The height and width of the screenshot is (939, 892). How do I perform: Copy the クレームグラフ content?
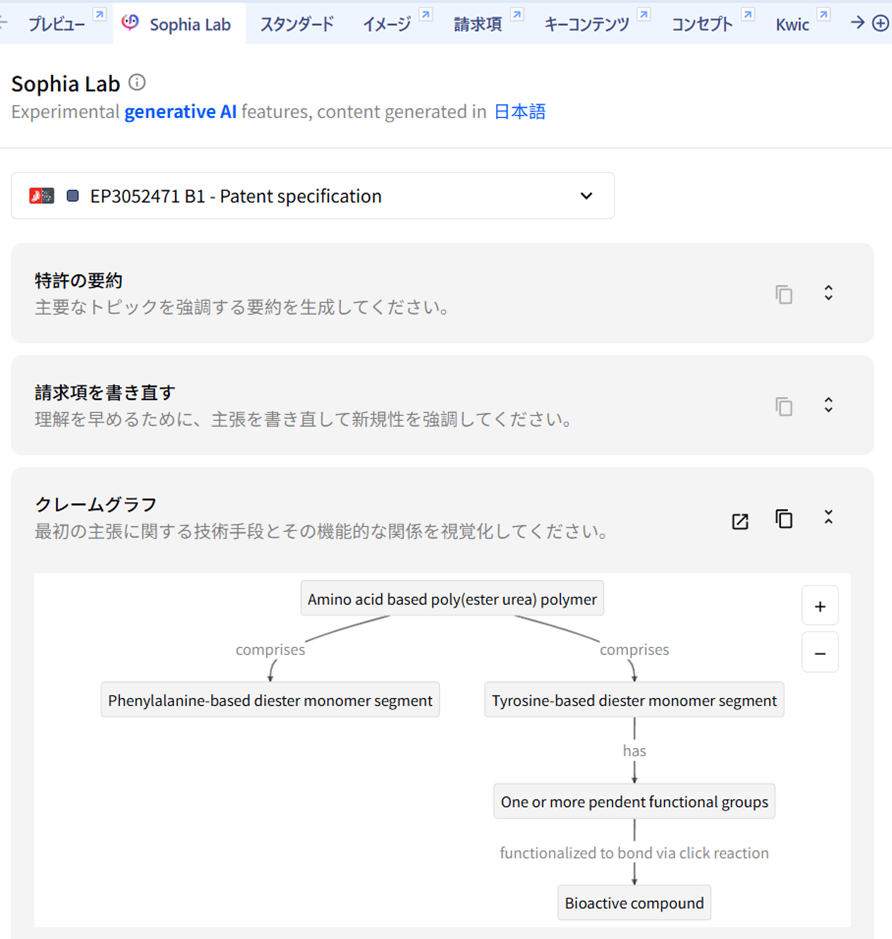click(784, 519)
